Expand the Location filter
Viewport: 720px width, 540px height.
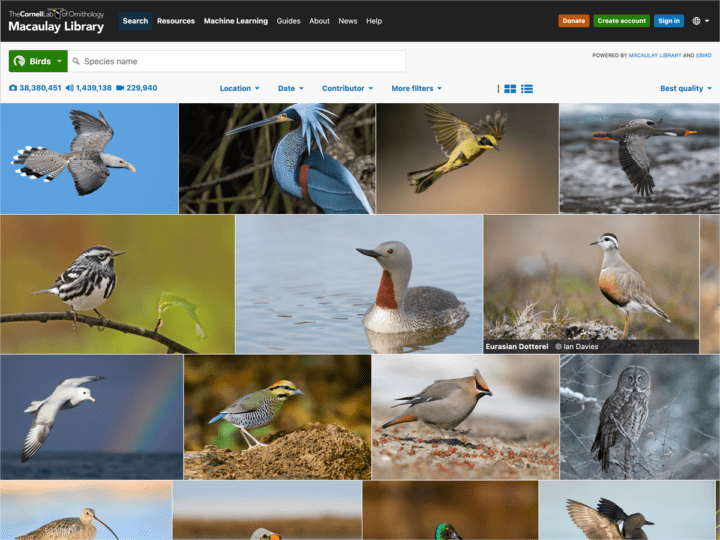(239, 88)
